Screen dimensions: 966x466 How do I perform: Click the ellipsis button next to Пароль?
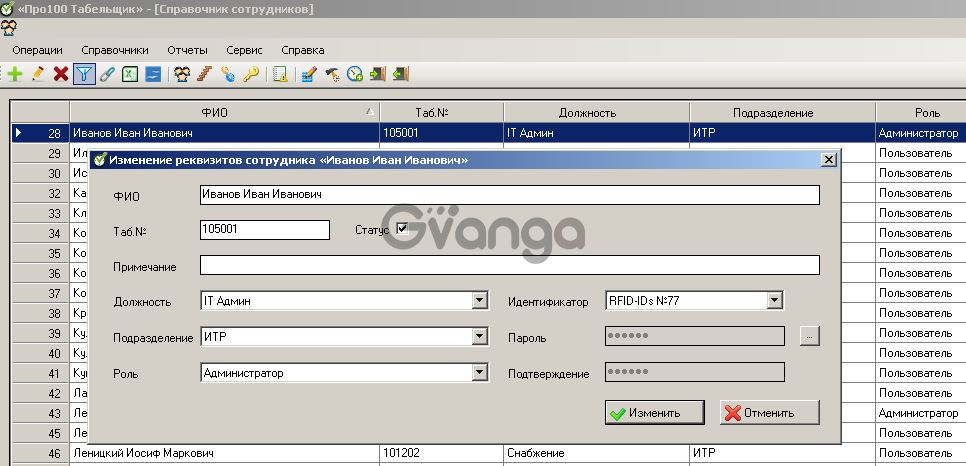pyautogui.click(x=809, y=337)
